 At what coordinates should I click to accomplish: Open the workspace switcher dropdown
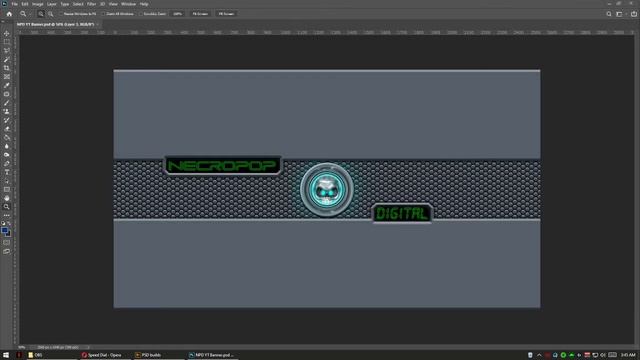coord(620,14)
